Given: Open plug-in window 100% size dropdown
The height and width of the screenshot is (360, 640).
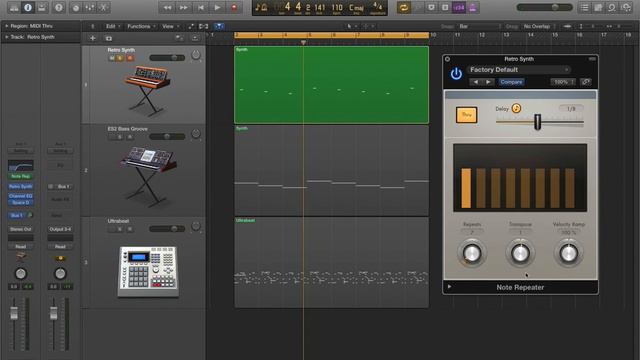Looking at the screenshot, I should point(563,82).
